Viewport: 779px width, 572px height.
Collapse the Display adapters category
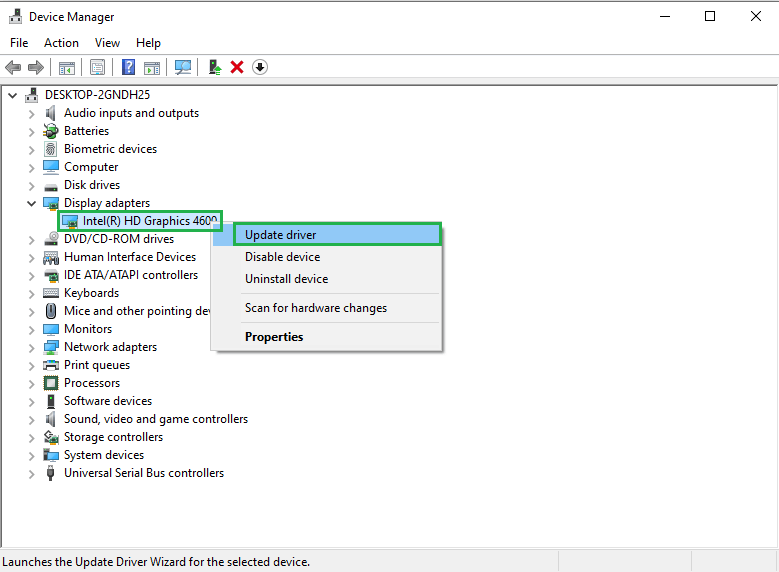[31, 203]
